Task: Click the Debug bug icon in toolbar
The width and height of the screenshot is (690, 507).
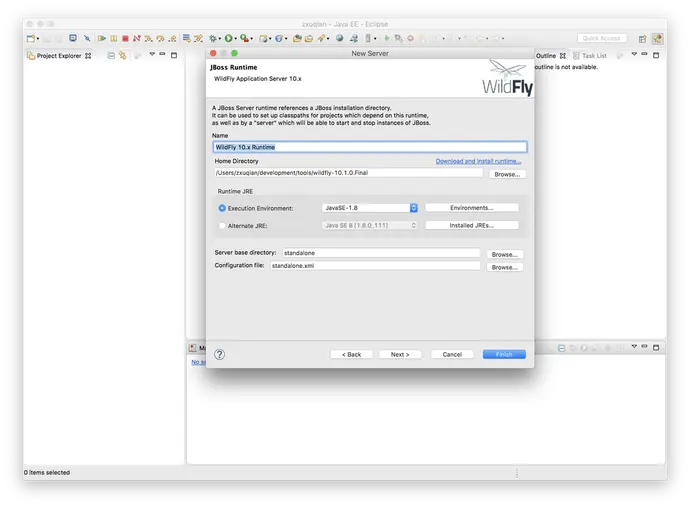Action: pos(213,39)
